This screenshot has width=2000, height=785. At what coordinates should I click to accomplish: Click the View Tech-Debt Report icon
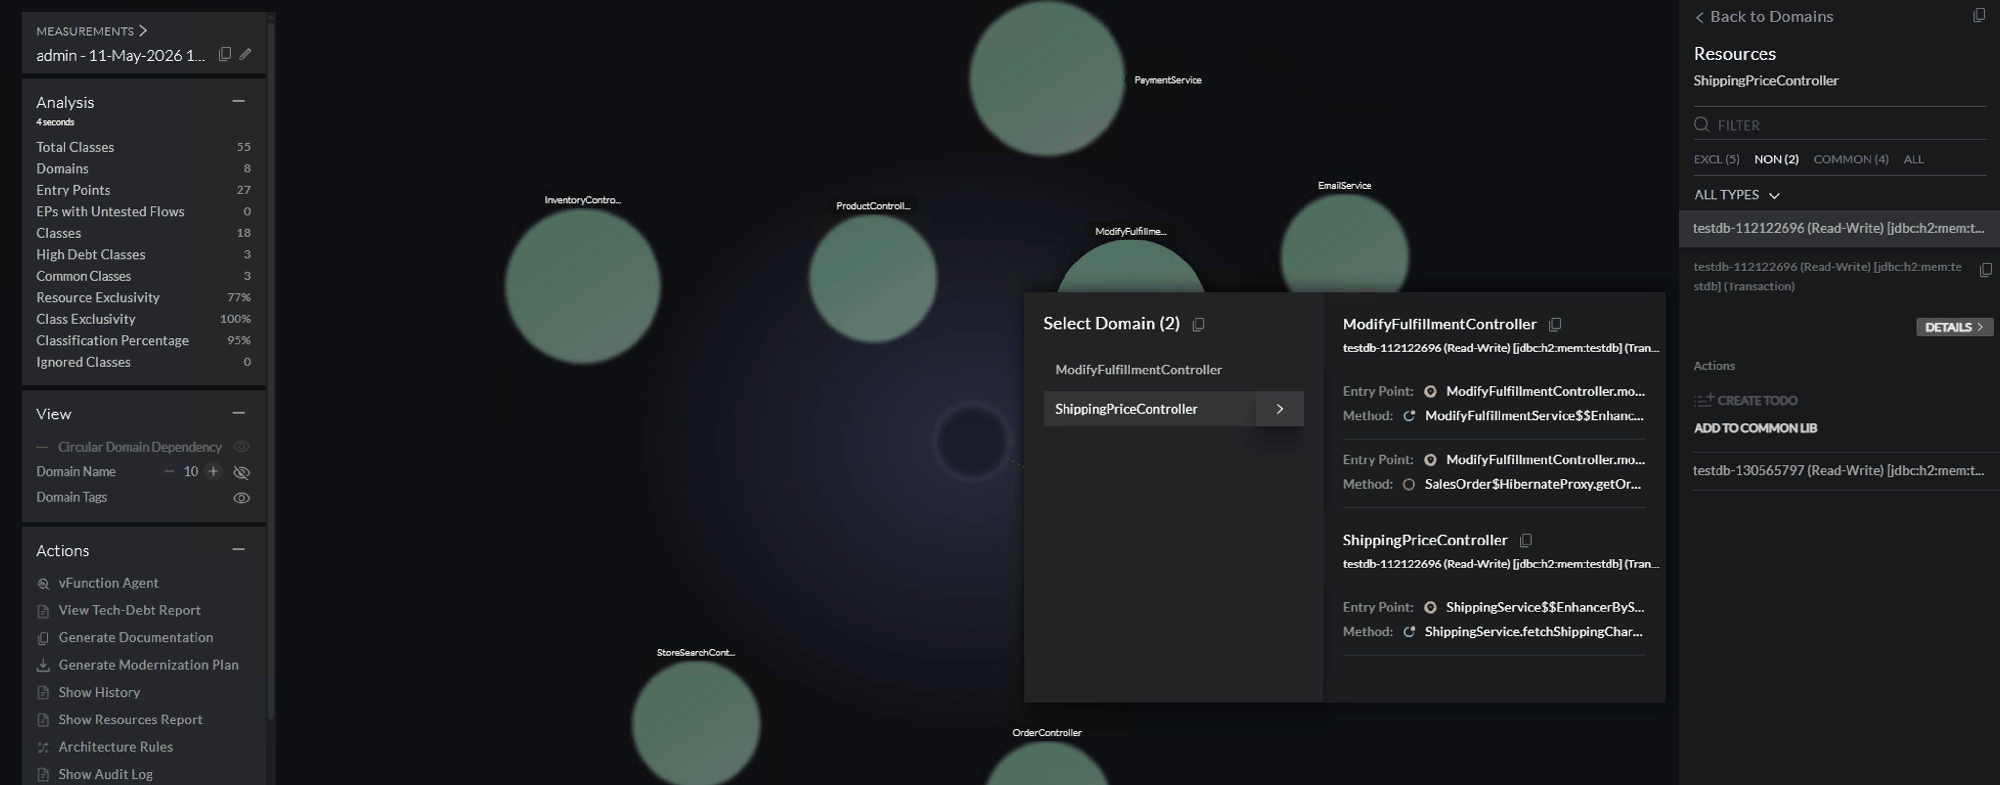coord(43,611)
